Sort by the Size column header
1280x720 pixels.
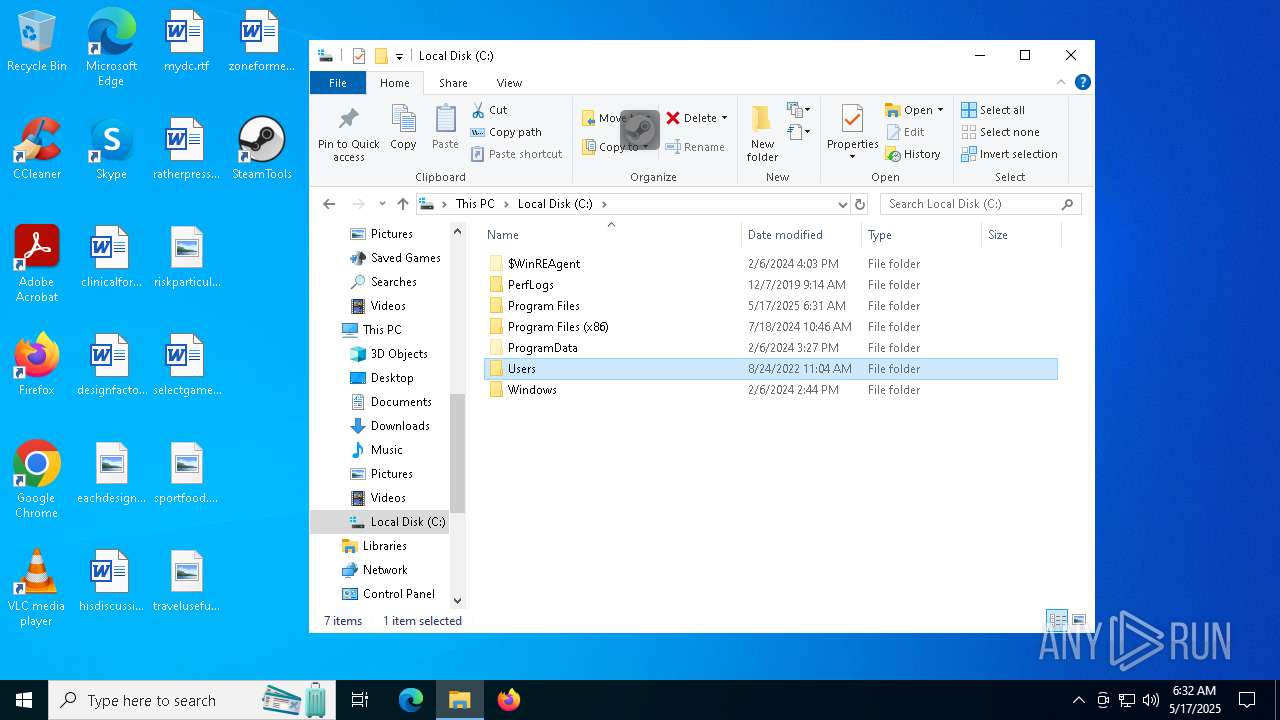(x=1021, y=235)
